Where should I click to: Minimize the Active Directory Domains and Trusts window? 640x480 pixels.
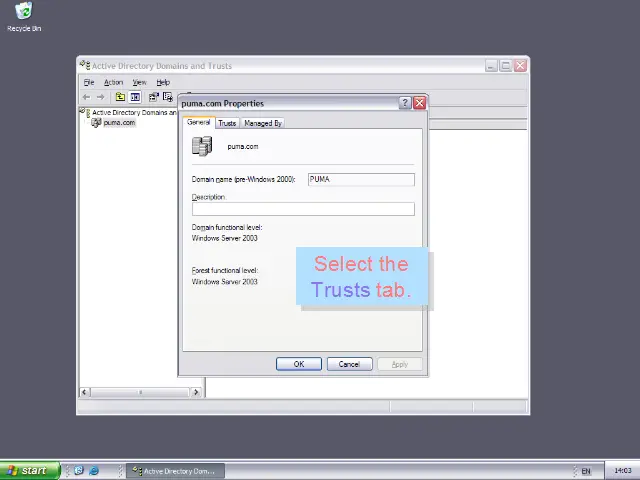pos(491,66)
